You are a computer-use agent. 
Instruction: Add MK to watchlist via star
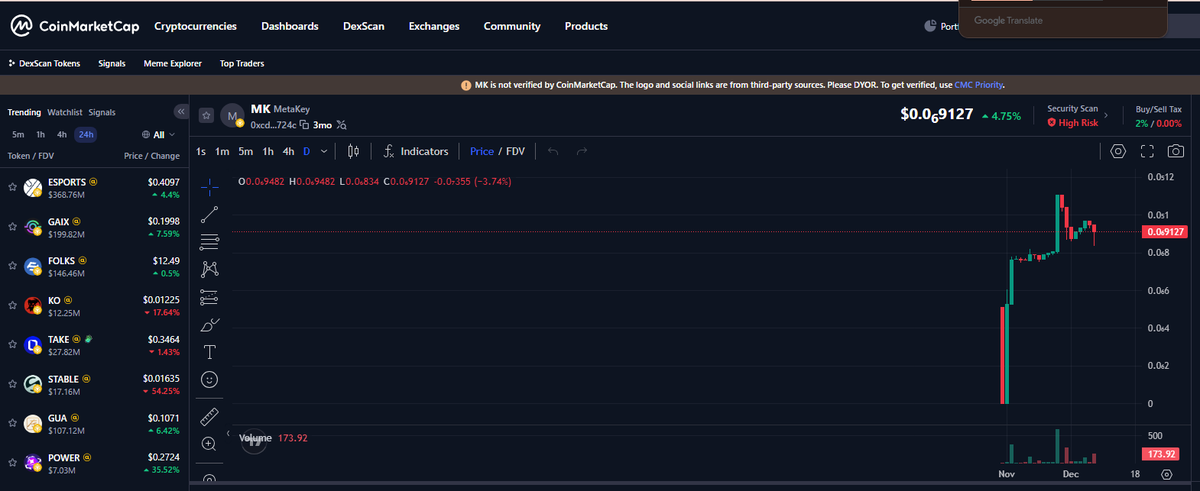click(x=206, y=116)
